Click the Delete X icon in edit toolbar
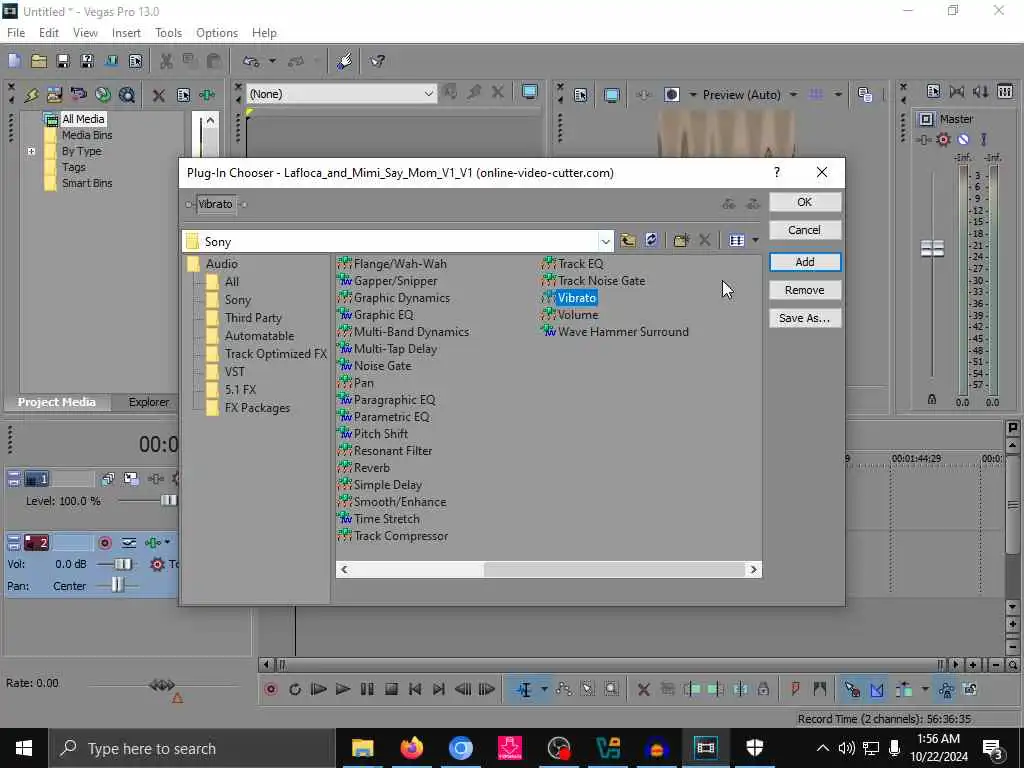Image resolution: width=1024 pixels, height=768 pixels. tap(643, 689)
